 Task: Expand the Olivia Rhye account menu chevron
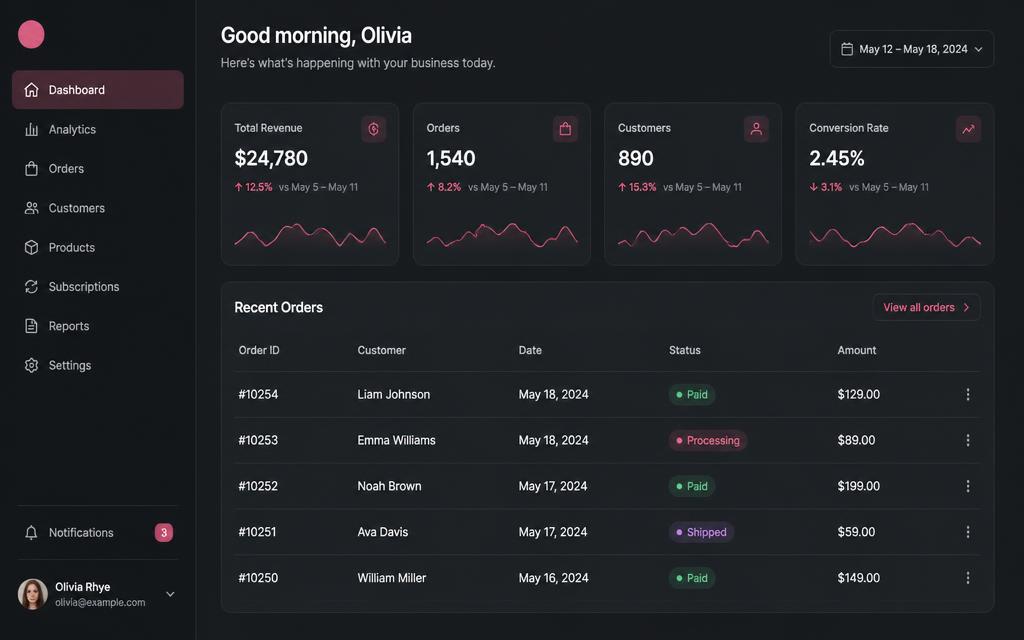pyautogui.click(x=170, y=594)
